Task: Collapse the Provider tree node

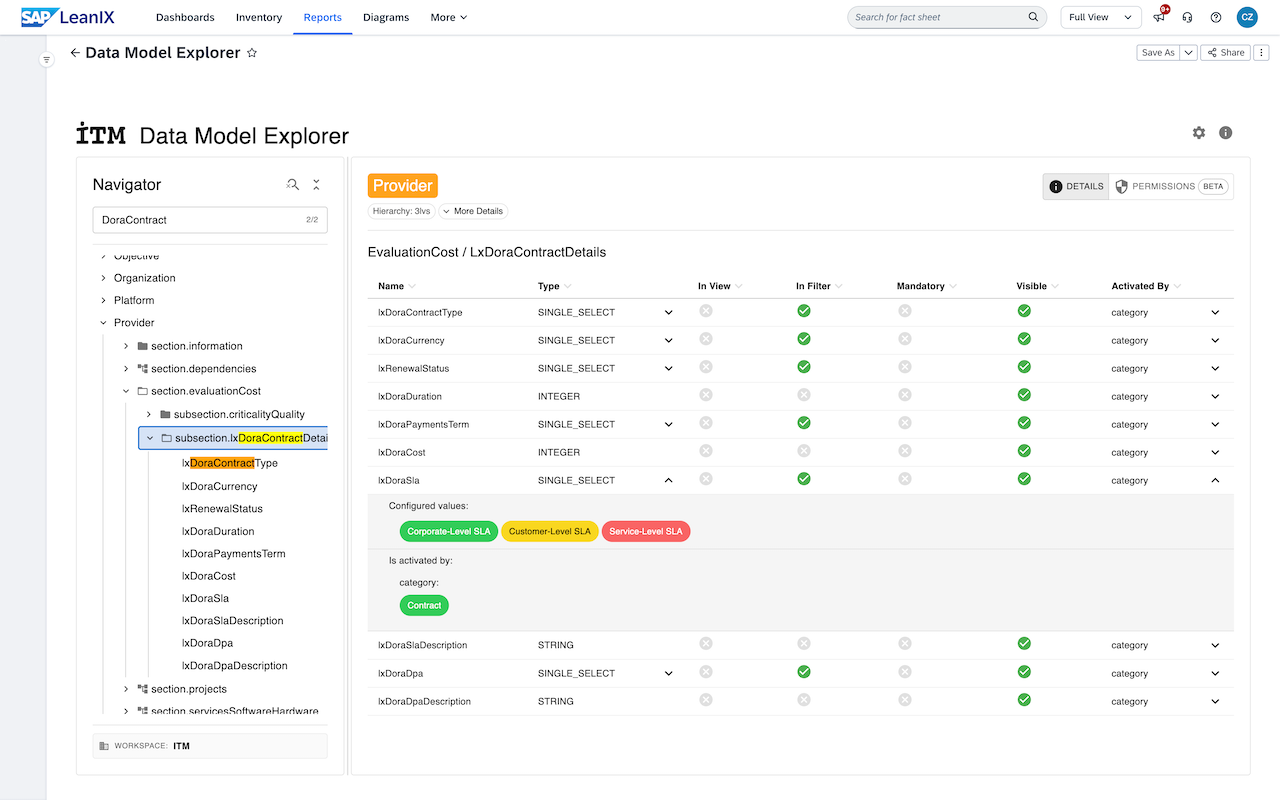Action: [103, 323]
